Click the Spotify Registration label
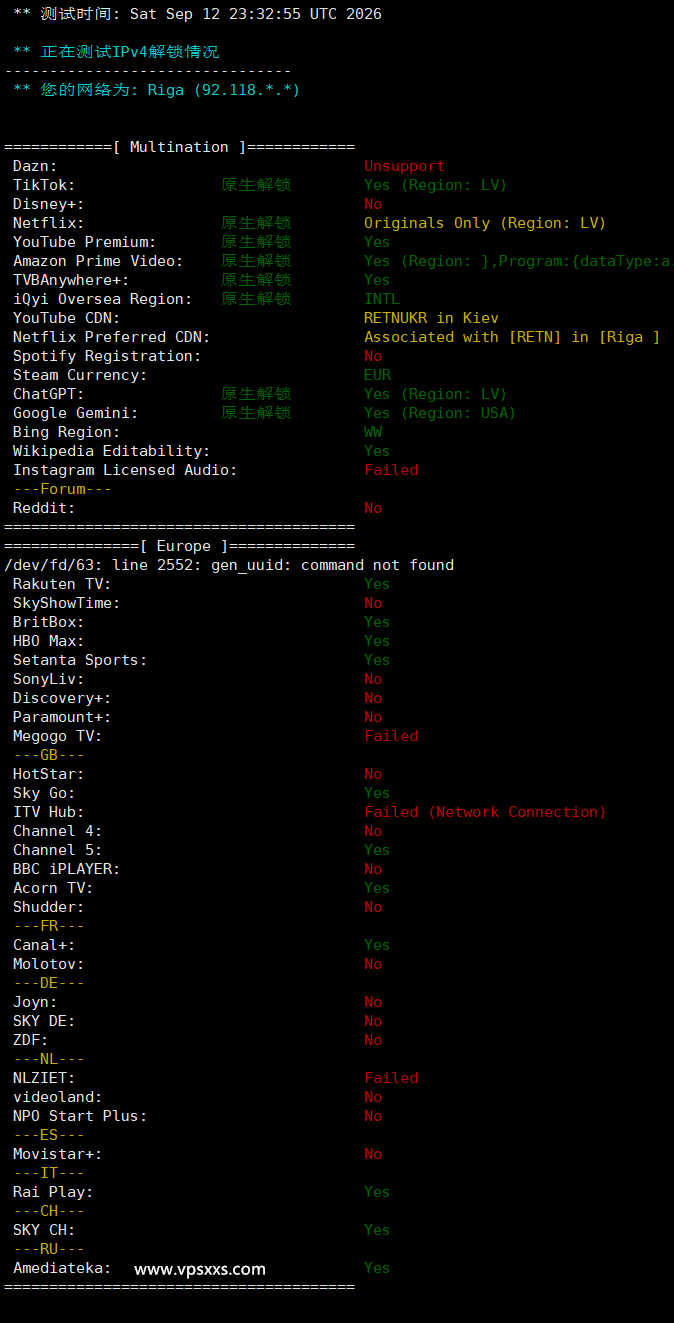674x1323 pixels. (x=107, y=356)
